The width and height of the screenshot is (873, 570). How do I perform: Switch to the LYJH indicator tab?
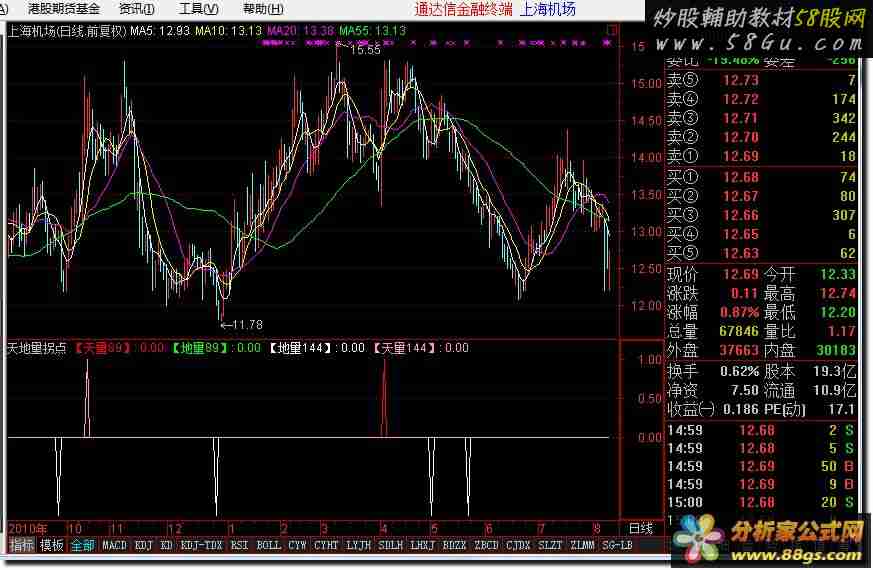358,545
